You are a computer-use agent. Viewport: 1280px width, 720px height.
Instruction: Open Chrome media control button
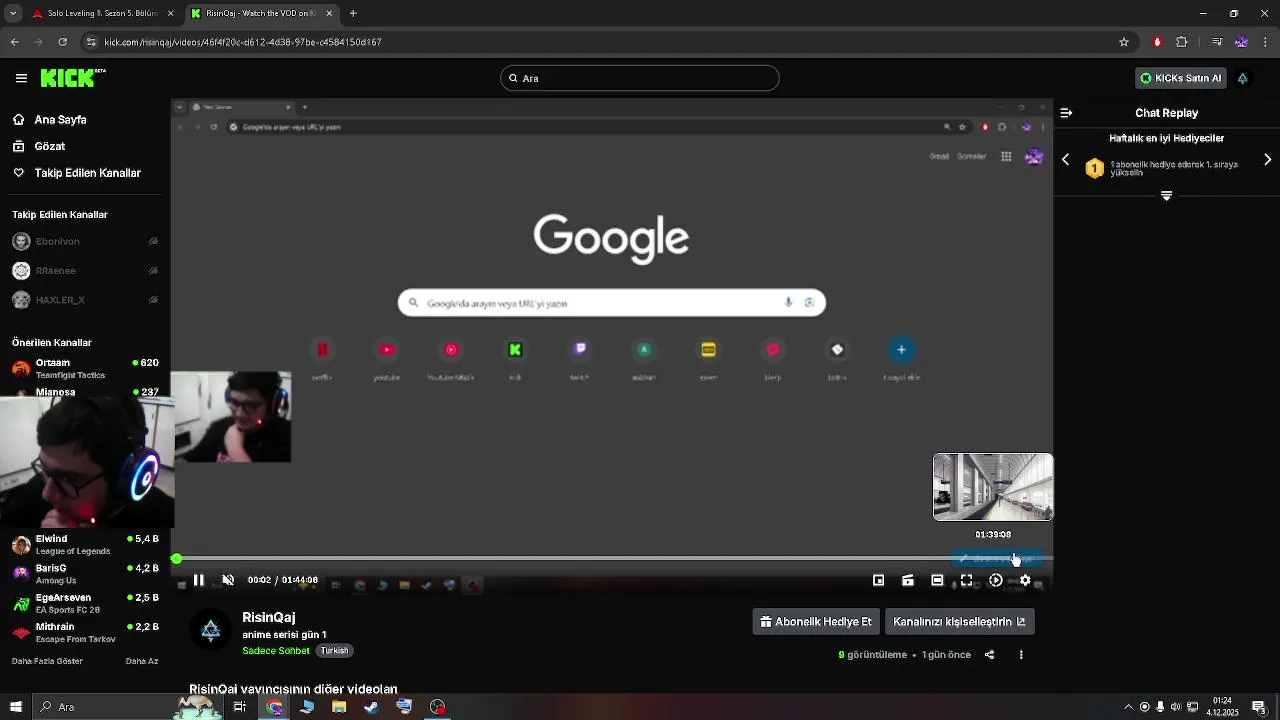tap(1217, 42)
